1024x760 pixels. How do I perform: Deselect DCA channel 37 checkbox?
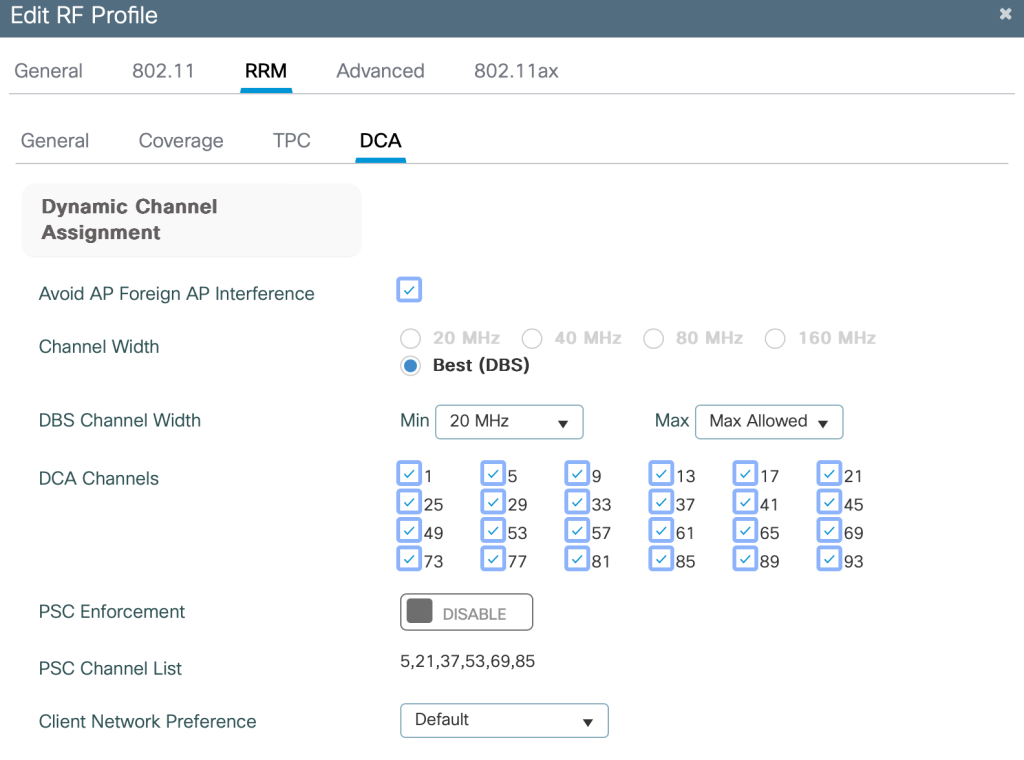(x=661, y=502)
